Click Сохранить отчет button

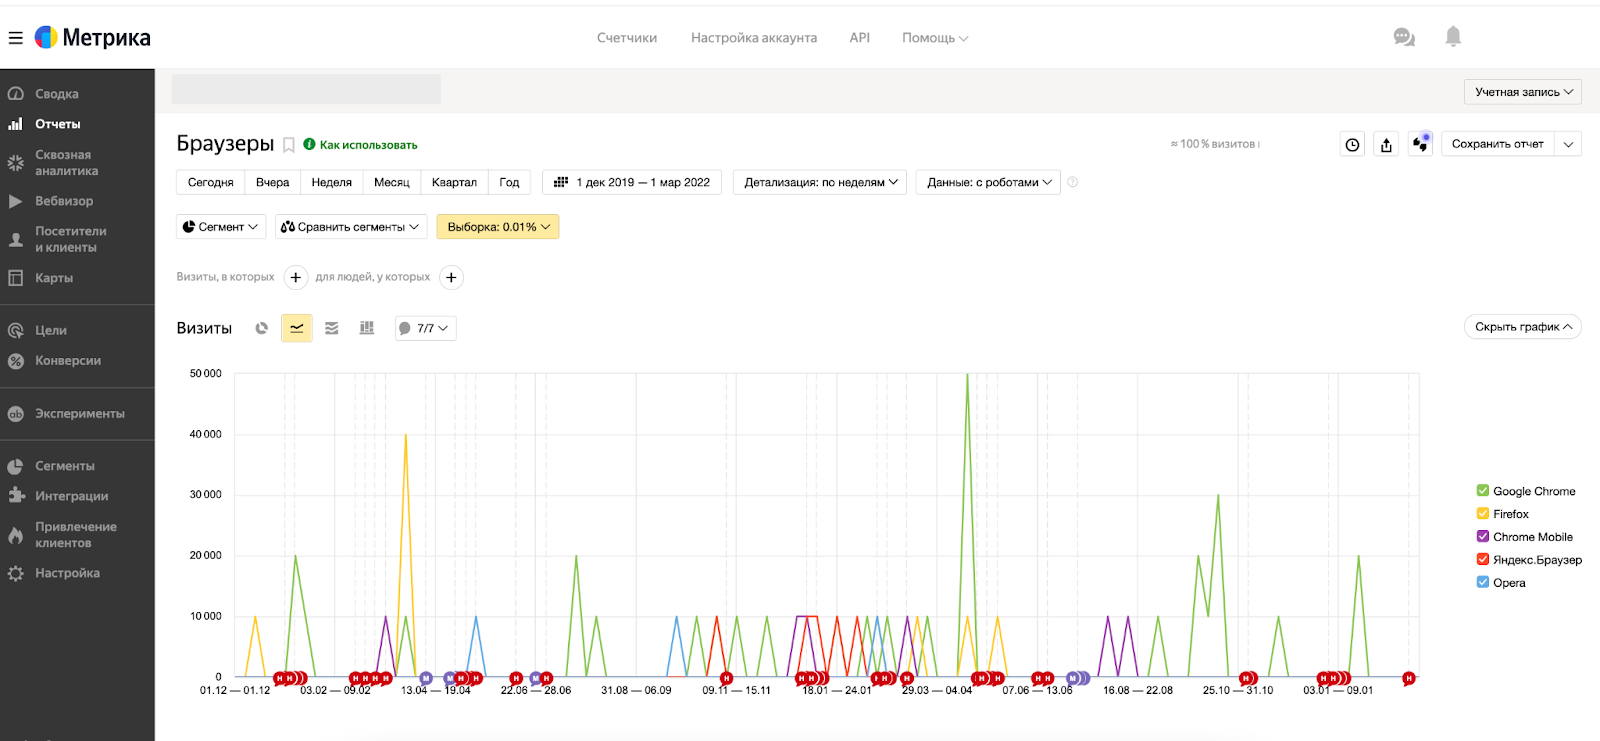[1498, 145]
